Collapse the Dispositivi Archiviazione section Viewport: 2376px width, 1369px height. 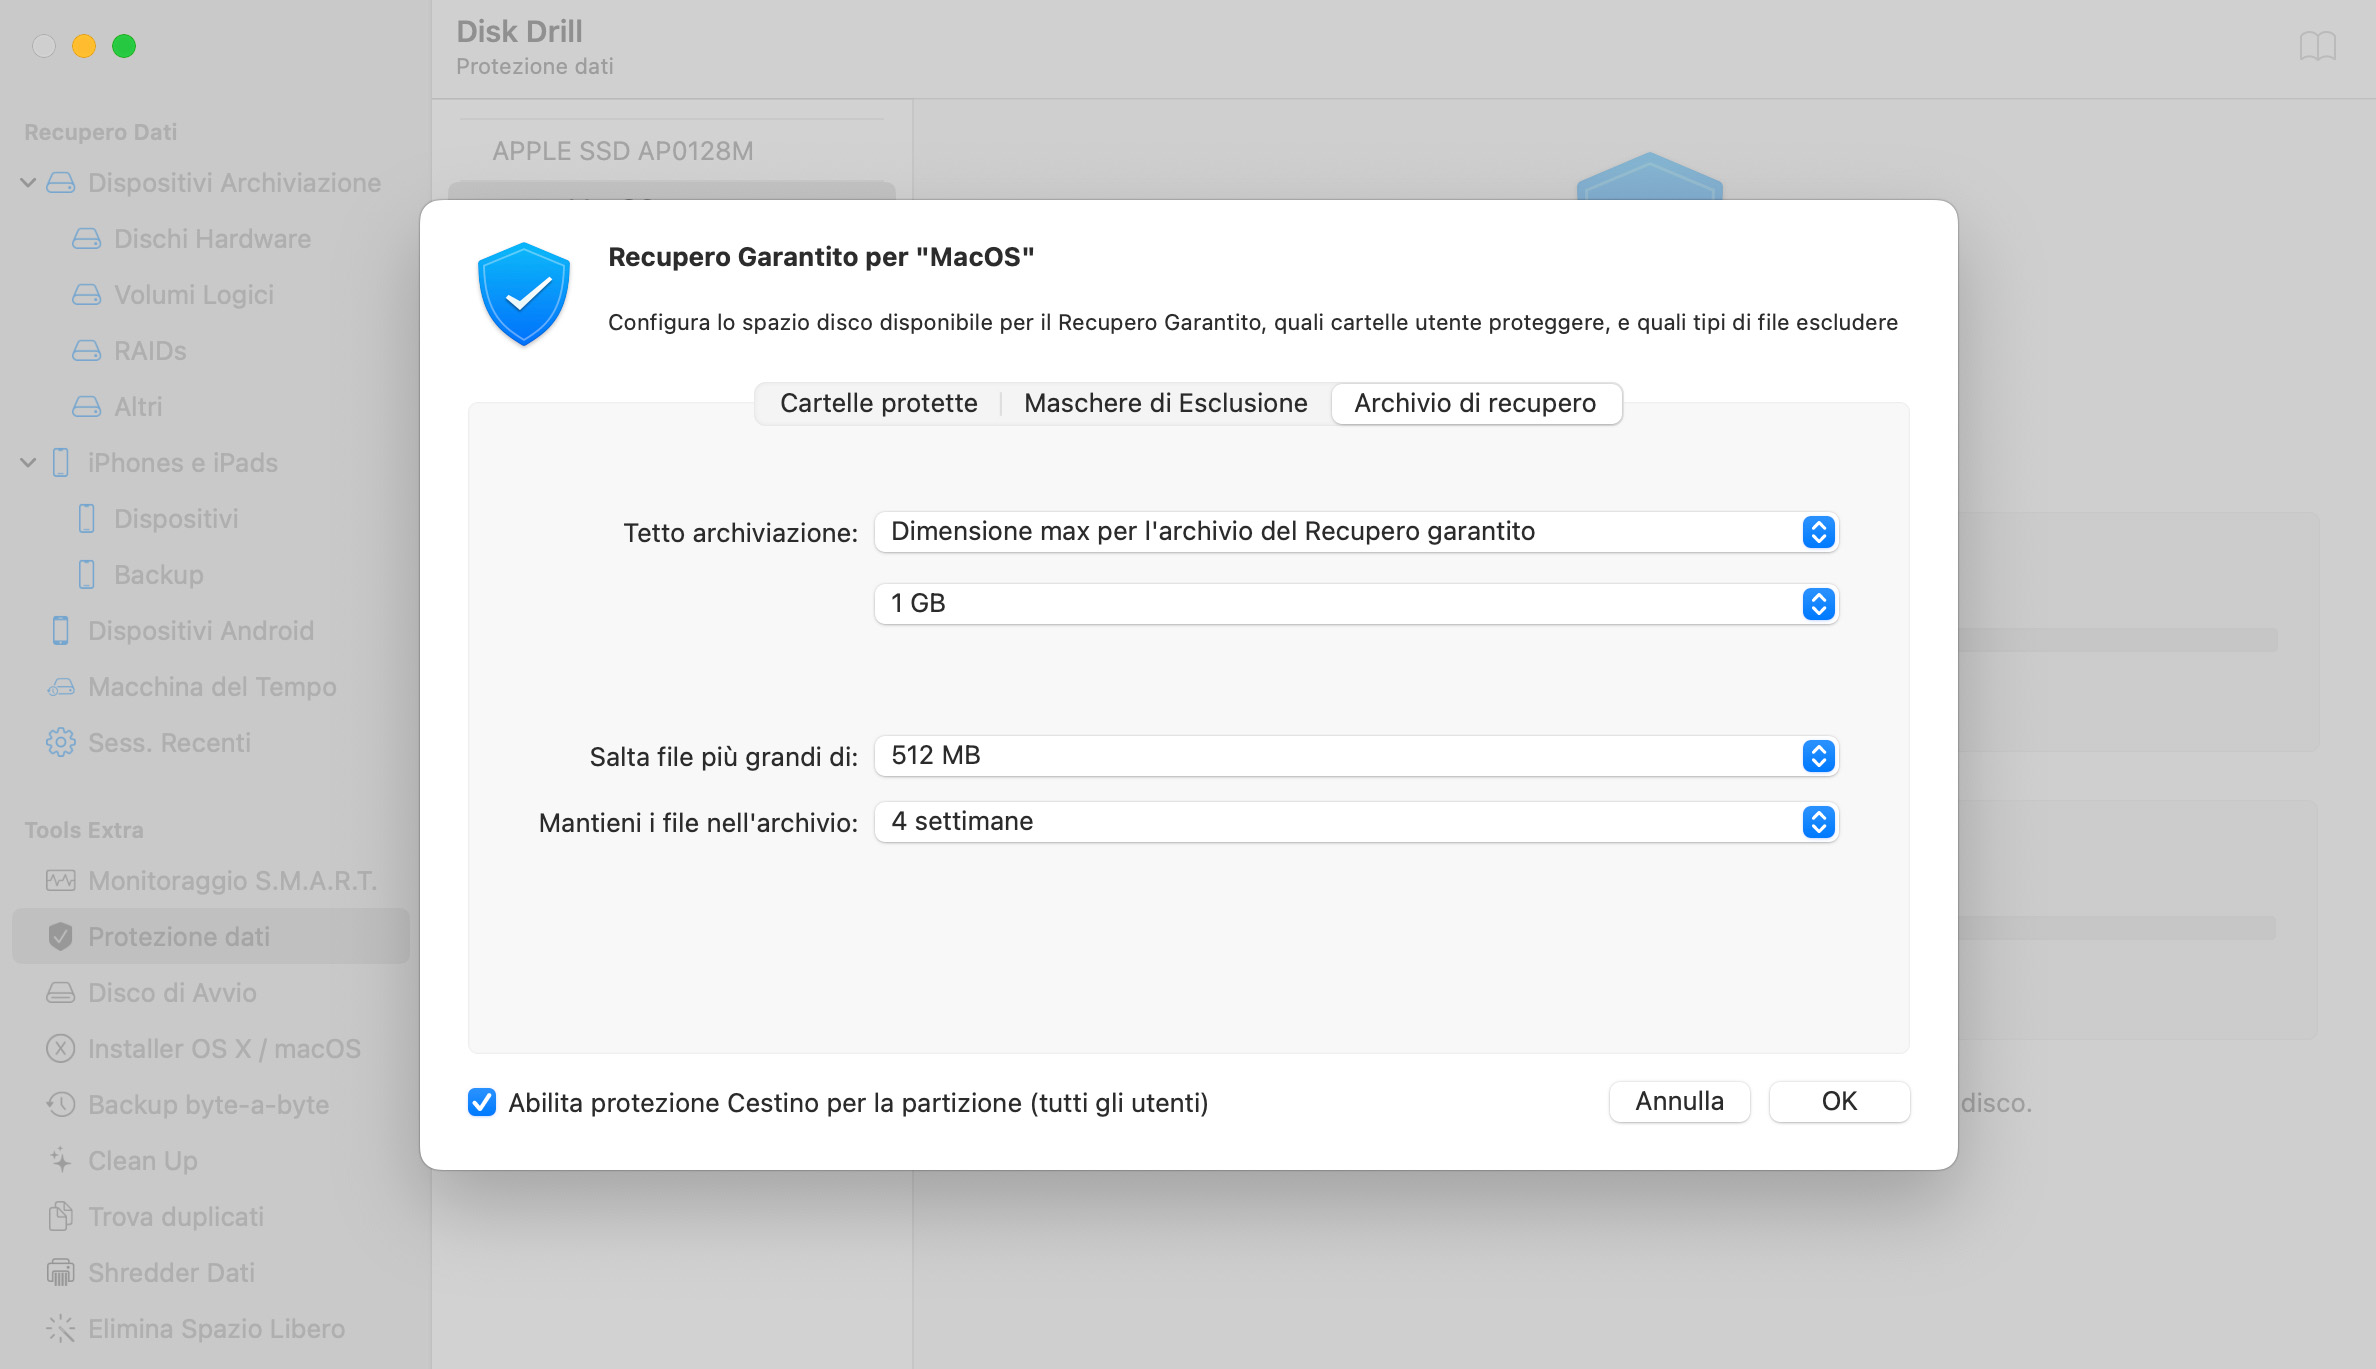28,183
